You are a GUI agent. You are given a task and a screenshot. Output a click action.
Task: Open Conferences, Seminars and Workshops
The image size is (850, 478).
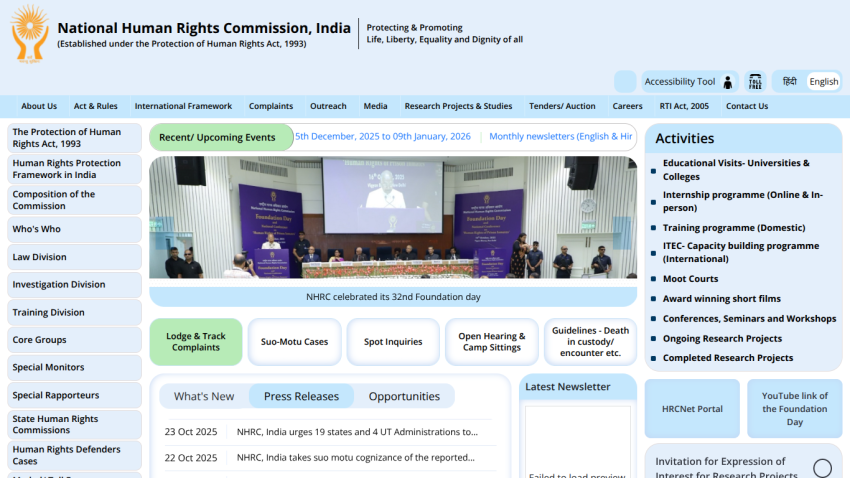click(x=749, y=319)
